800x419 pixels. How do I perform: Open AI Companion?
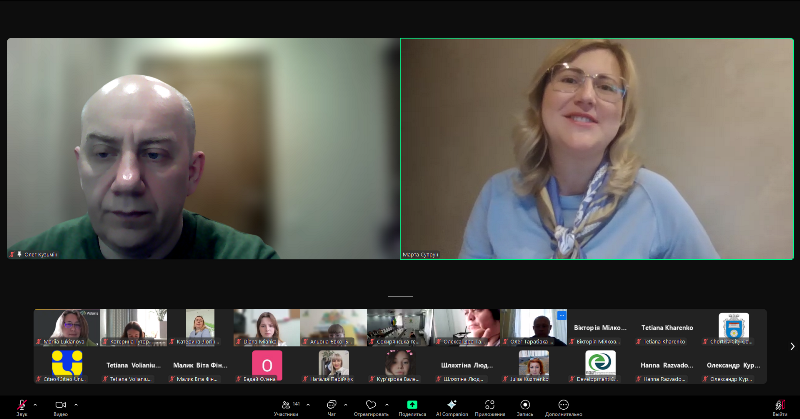click(452, 407)
